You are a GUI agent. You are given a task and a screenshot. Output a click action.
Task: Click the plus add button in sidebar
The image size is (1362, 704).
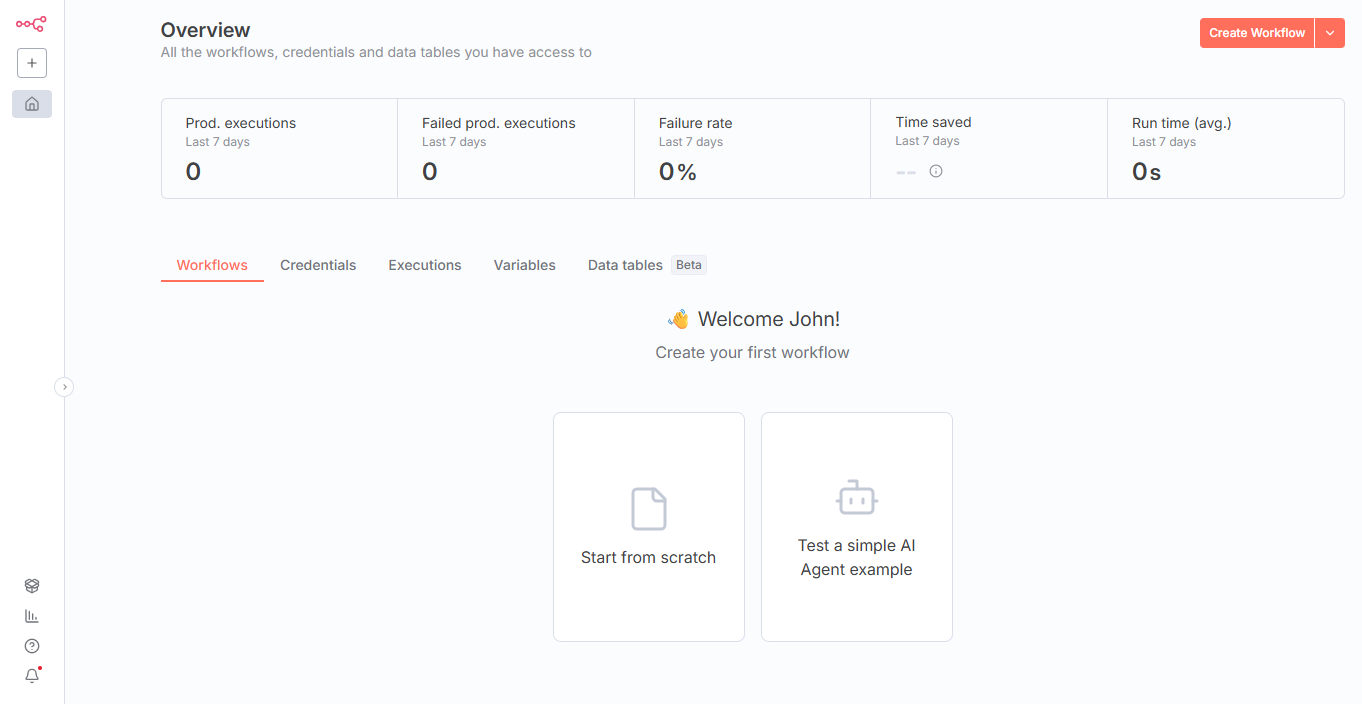[x=32, y=63]
